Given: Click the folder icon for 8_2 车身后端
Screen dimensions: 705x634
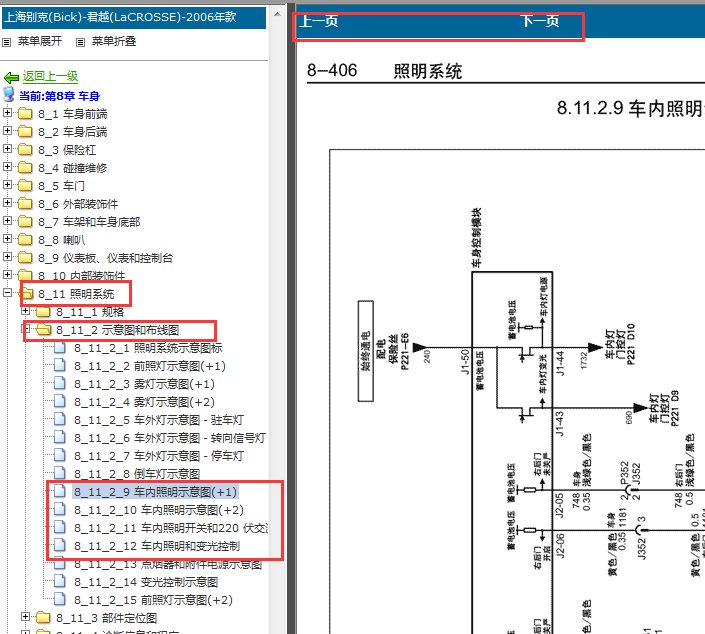Looking at the screenshot, I should click(x=25, y=131).
